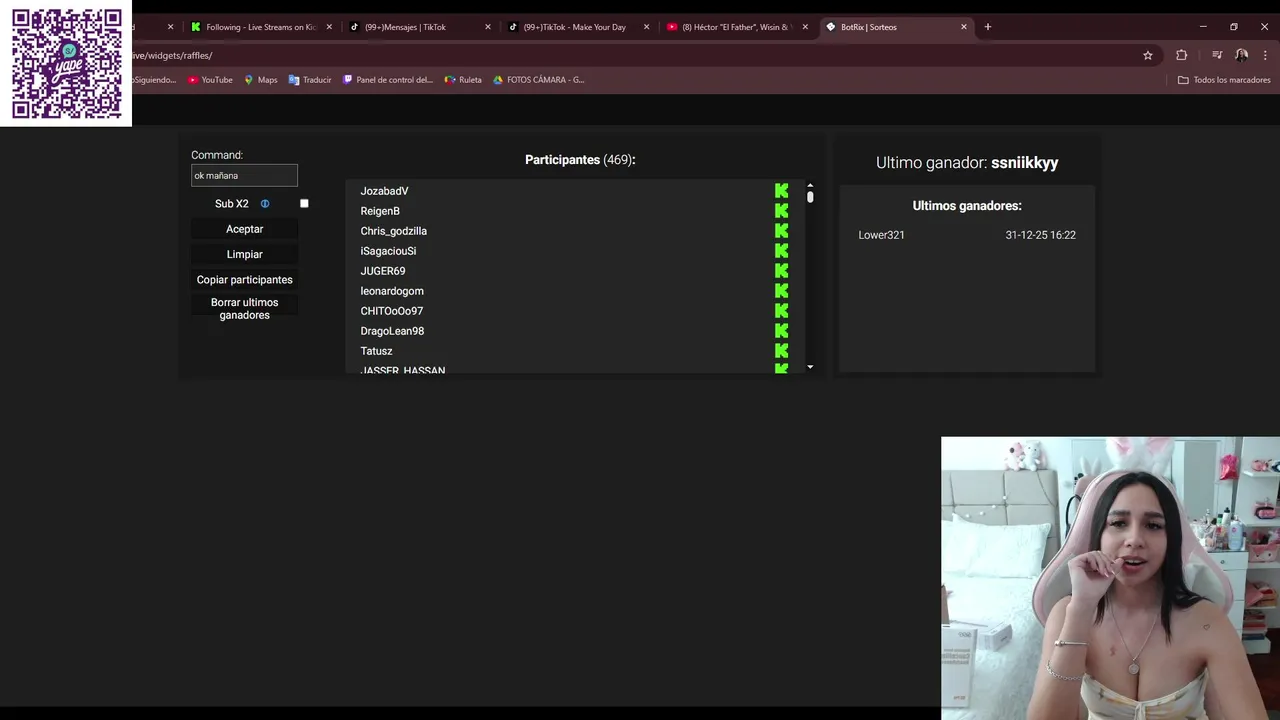Click the 31-12-25 16:22 timestamp
The height and width of the screenshot is (720, 1280).
pos(1041,235)
